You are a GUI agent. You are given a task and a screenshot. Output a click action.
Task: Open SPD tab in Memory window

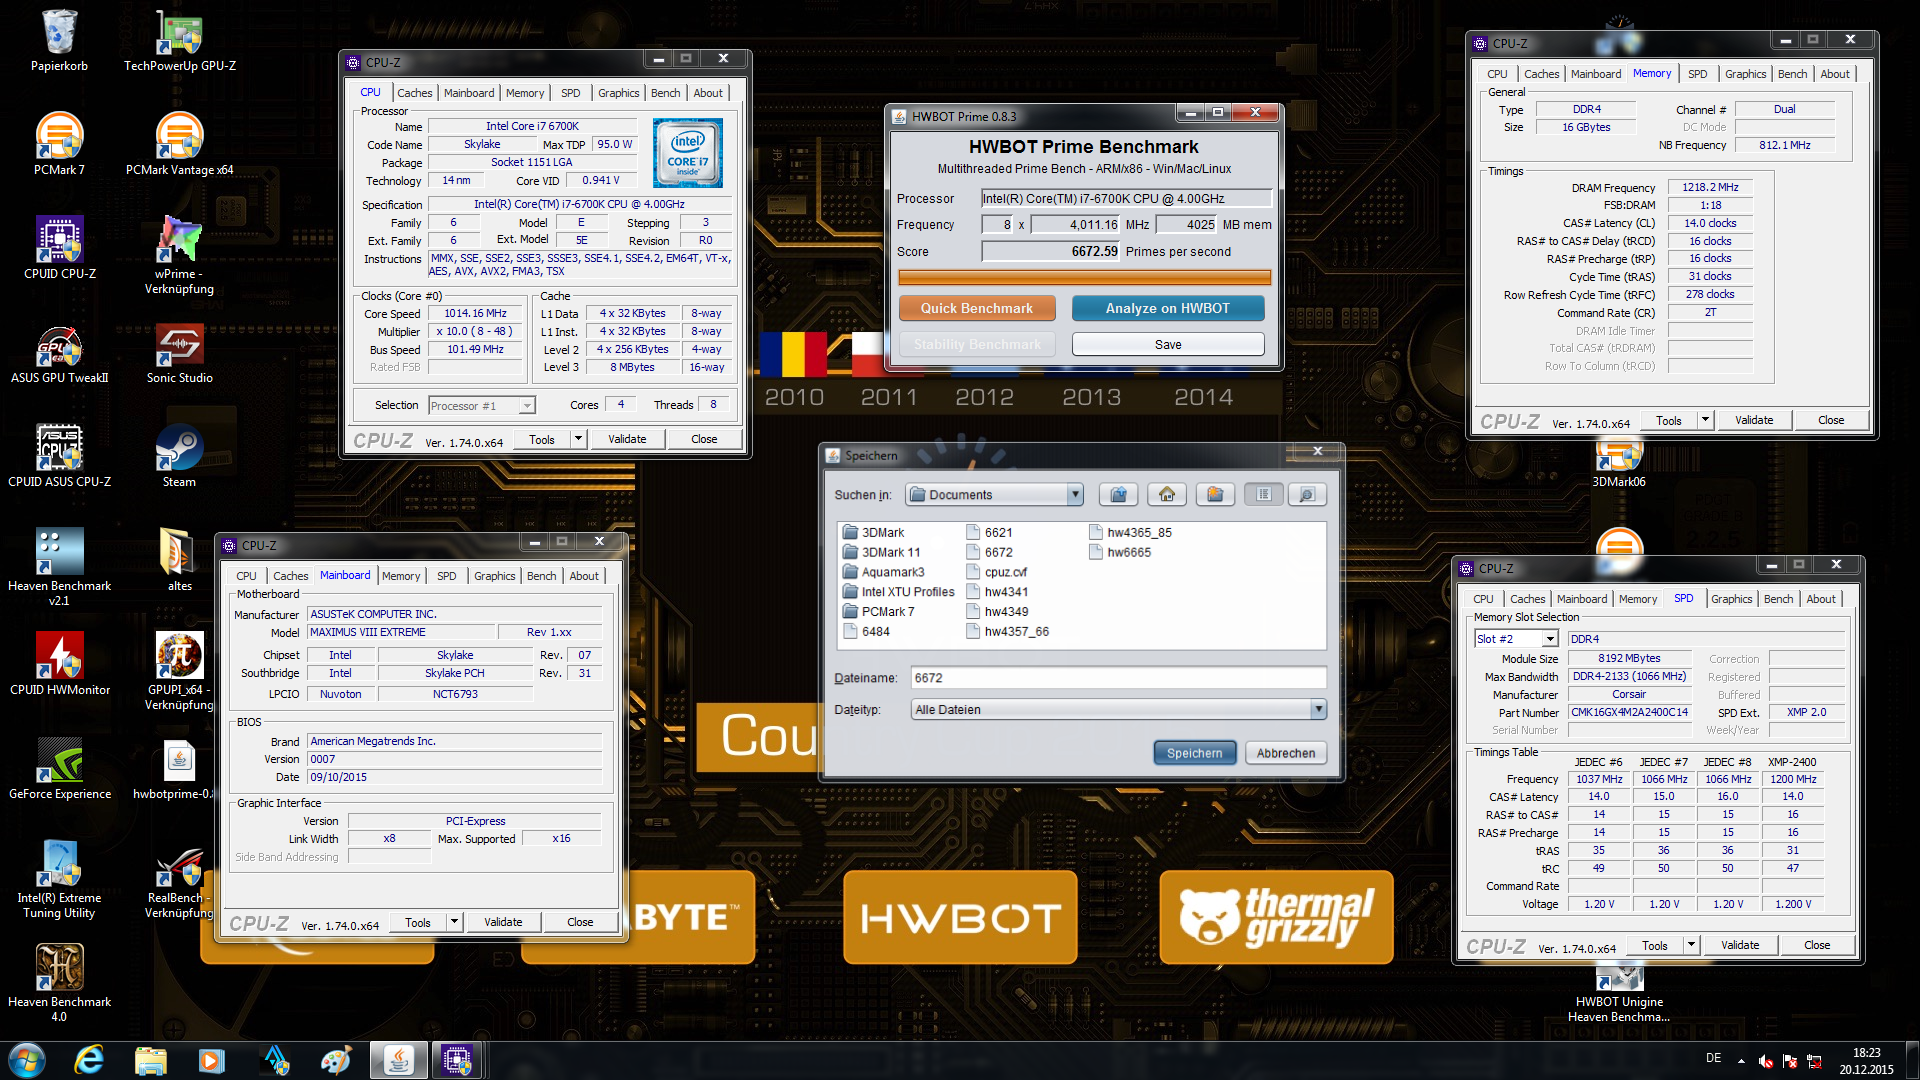pos(1697,74)
